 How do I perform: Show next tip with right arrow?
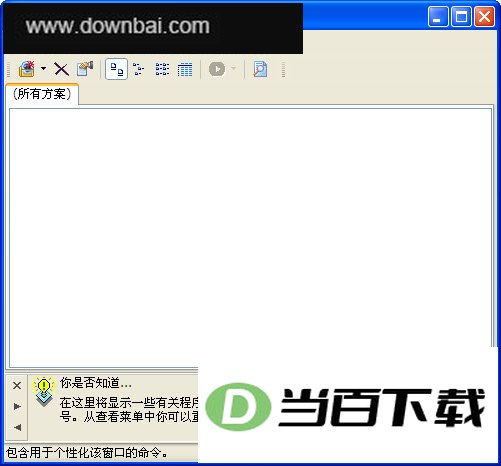(x=17, y=406)
